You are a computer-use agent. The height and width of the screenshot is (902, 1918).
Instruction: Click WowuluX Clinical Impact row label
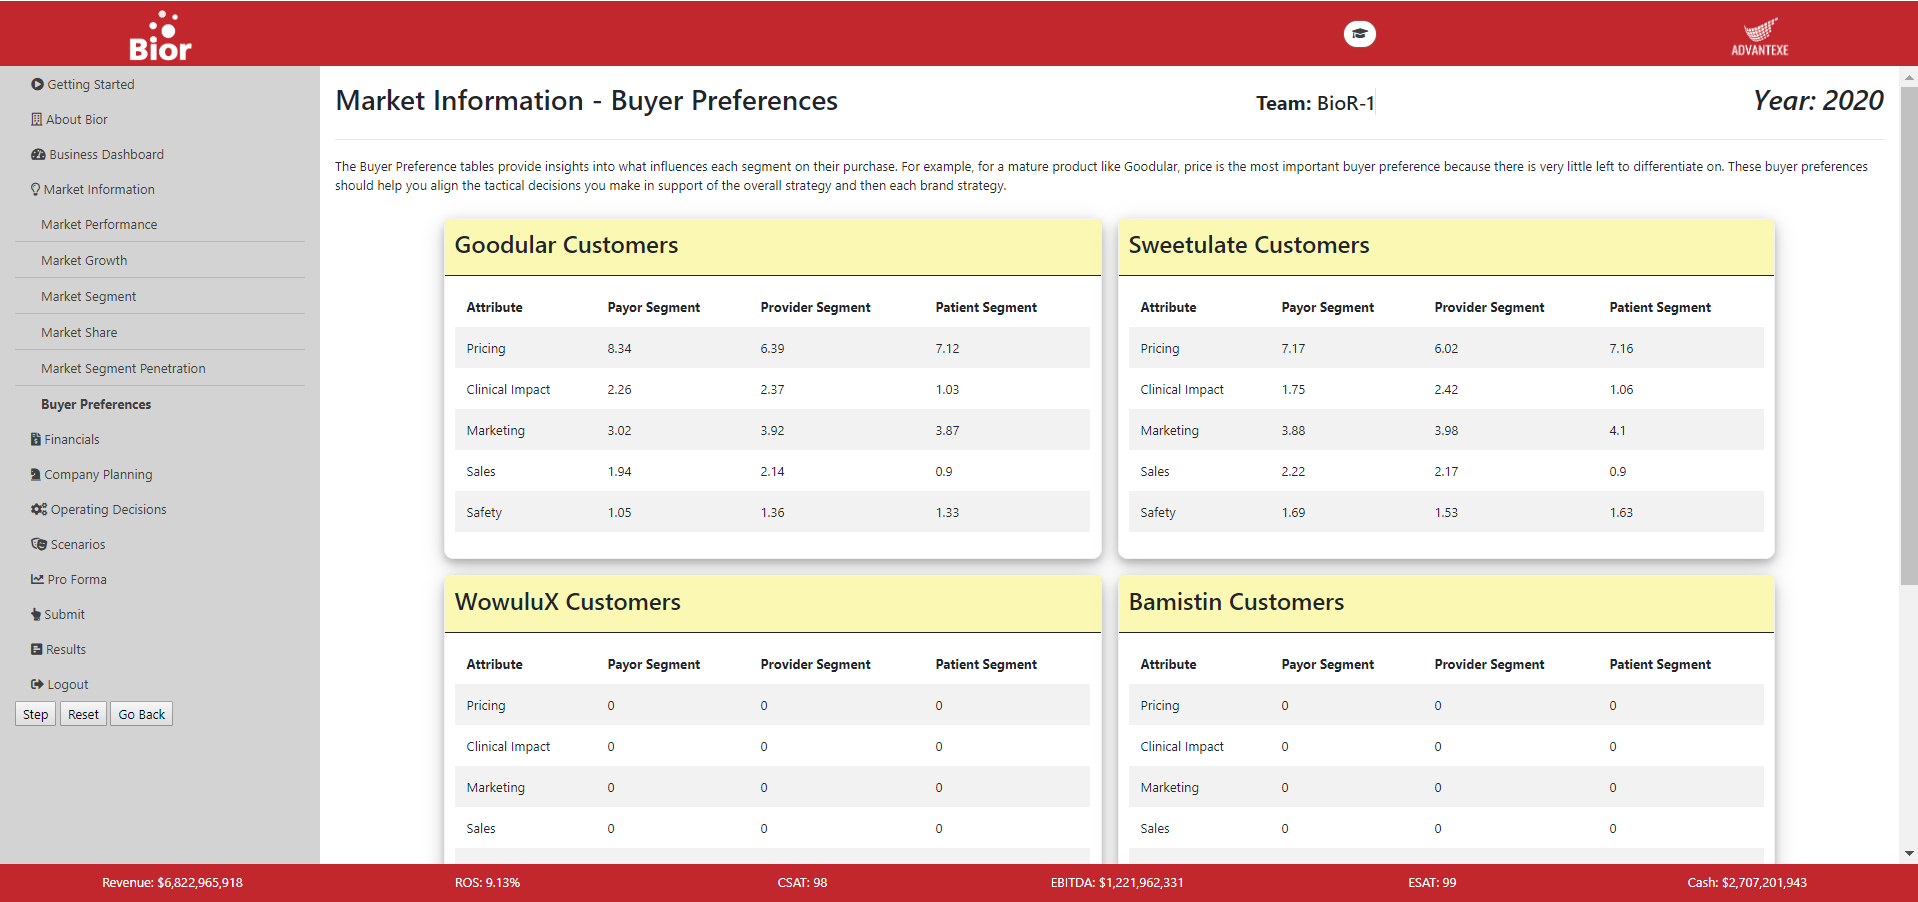pos(508,746)
